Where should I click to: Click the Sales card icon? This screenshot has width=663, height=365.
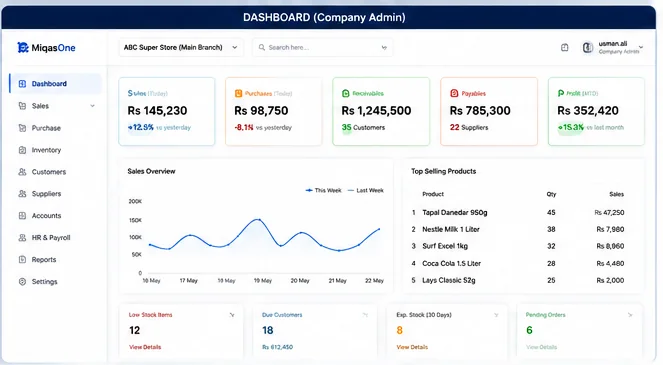[x=131, y=93]
